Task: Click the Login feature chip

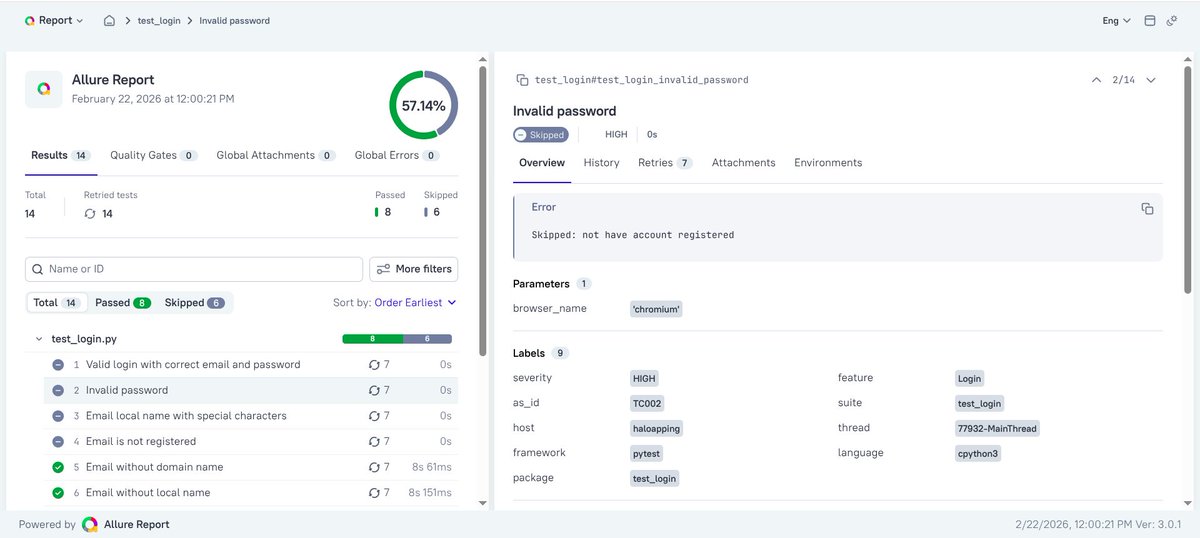Action: click(970, 378)
